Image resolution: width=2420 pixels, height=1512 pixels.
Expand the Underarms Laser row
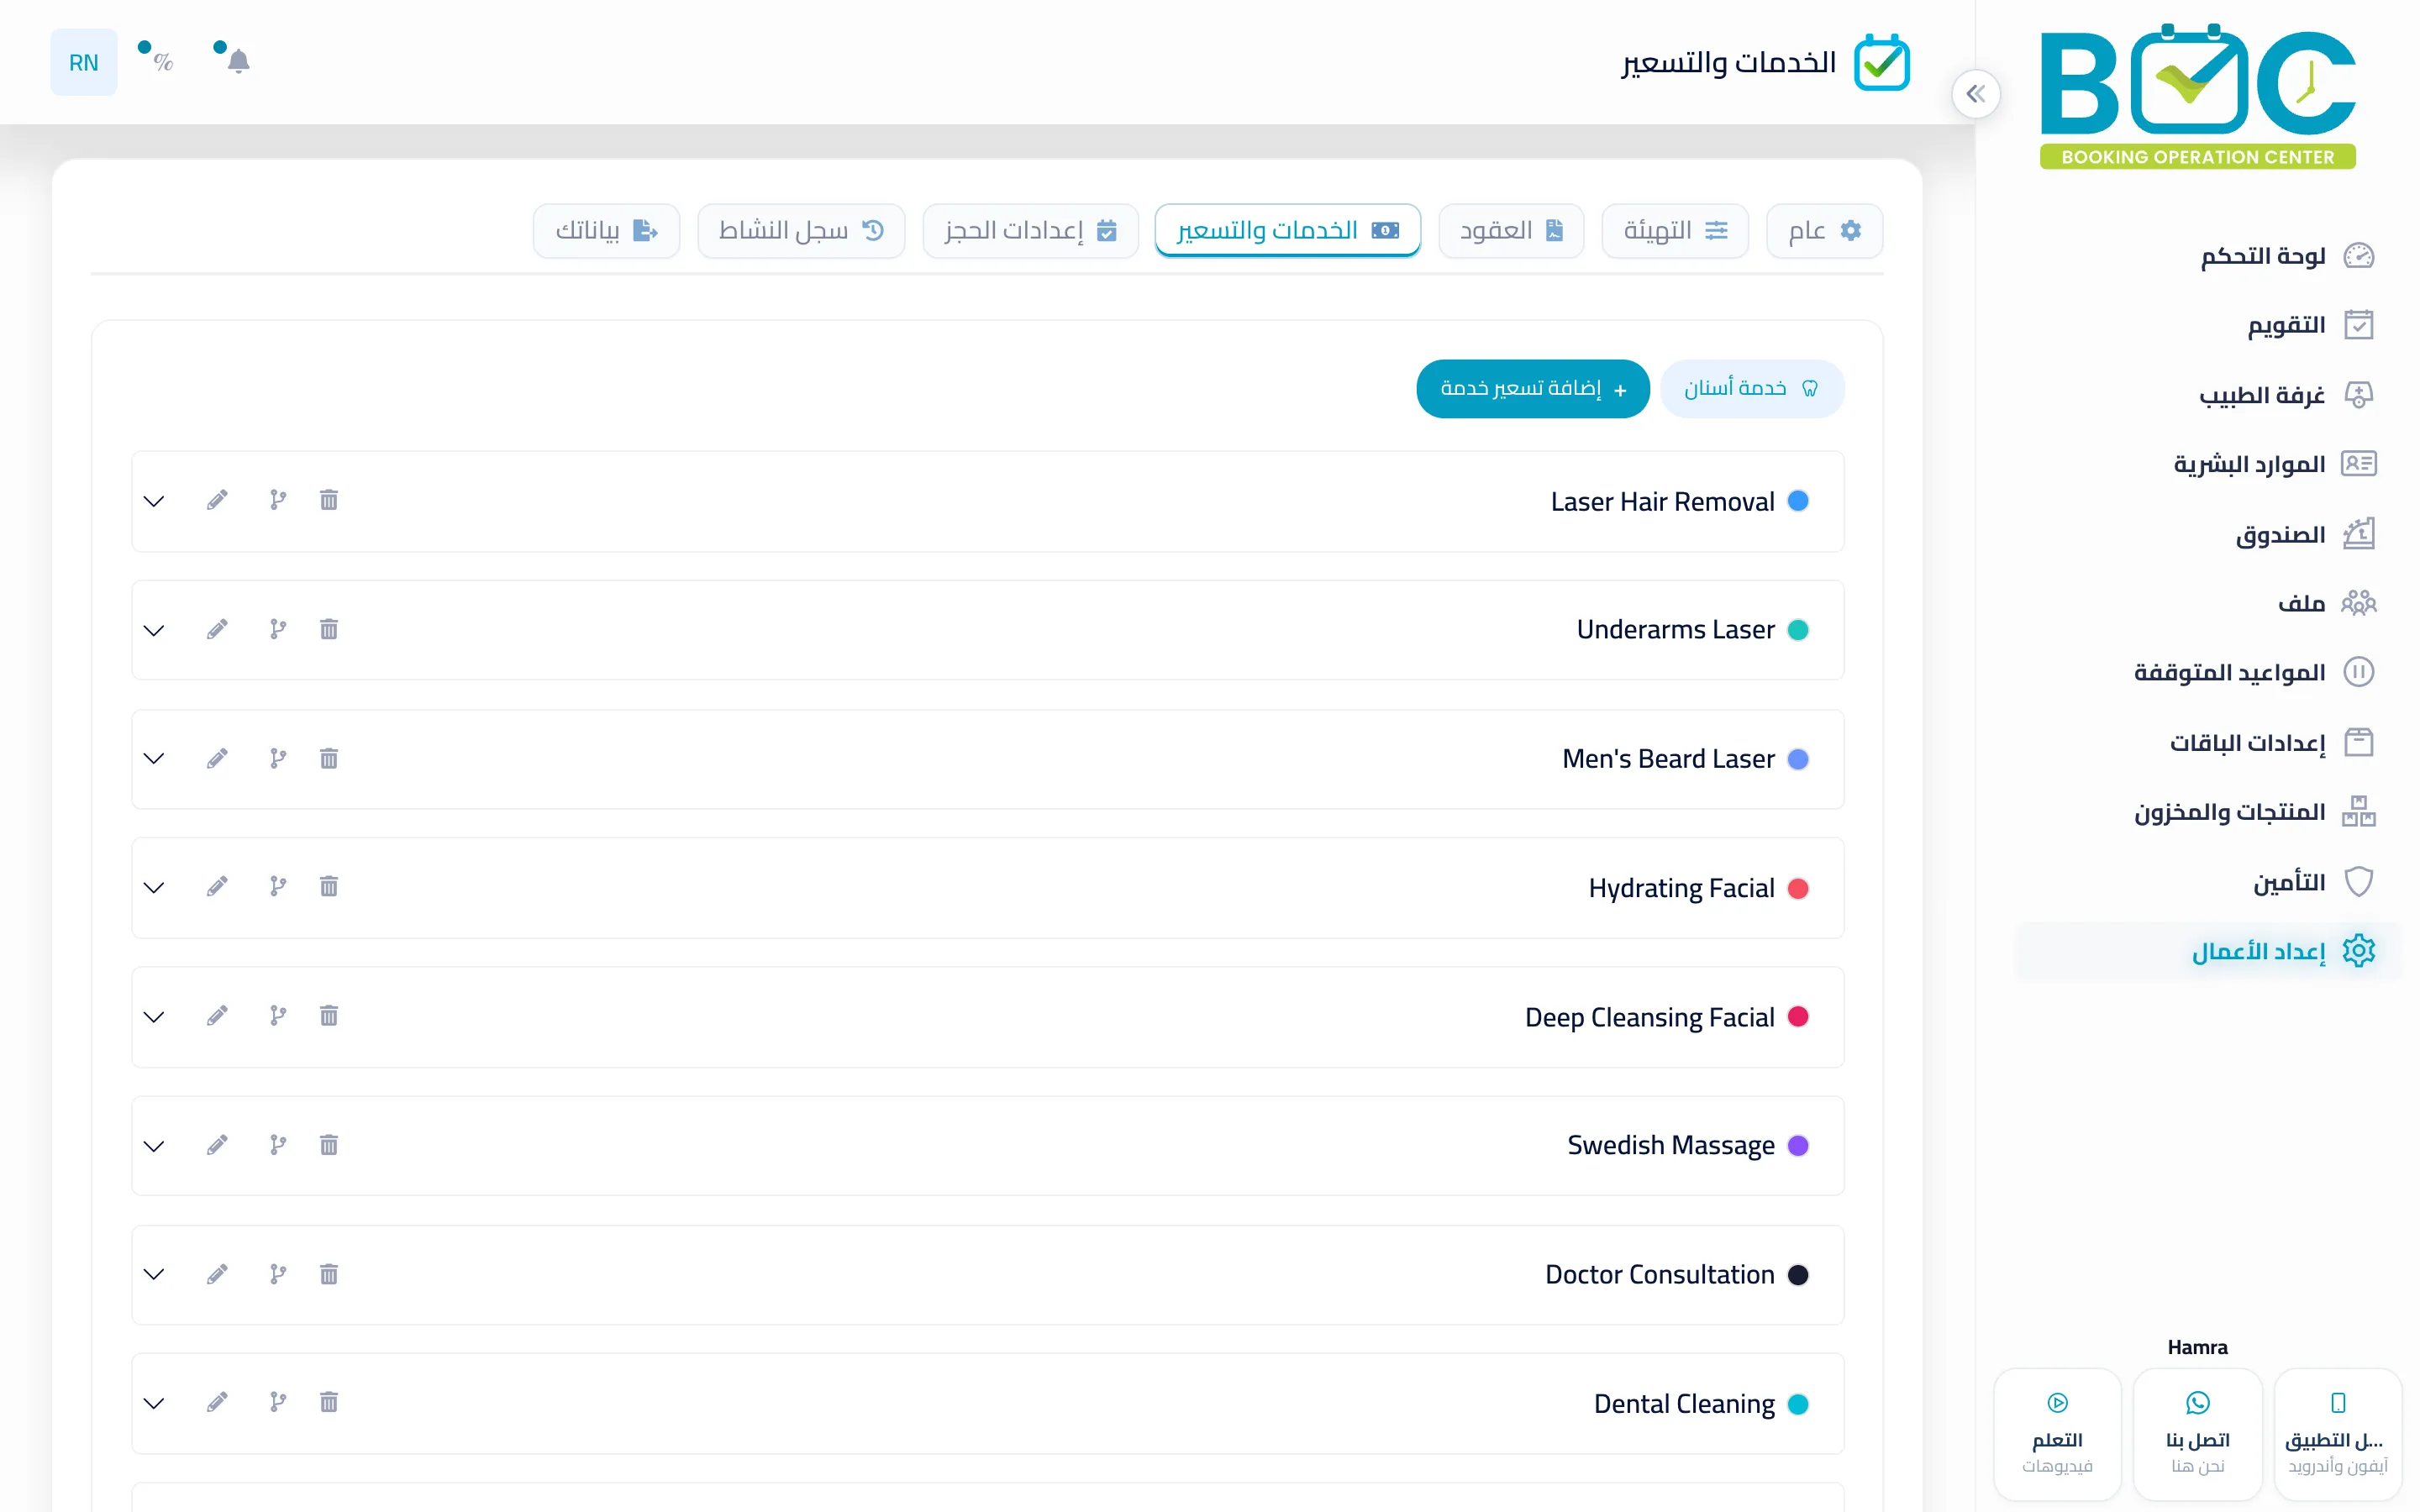point(154,630)
